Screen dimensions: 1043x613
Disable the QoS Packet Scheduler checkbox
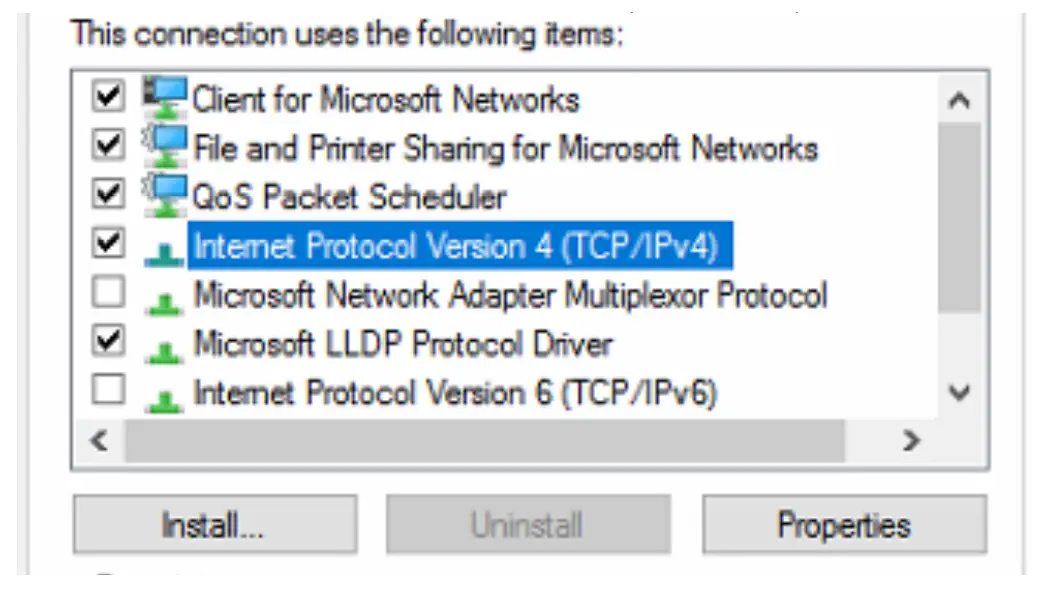point(107,195)
